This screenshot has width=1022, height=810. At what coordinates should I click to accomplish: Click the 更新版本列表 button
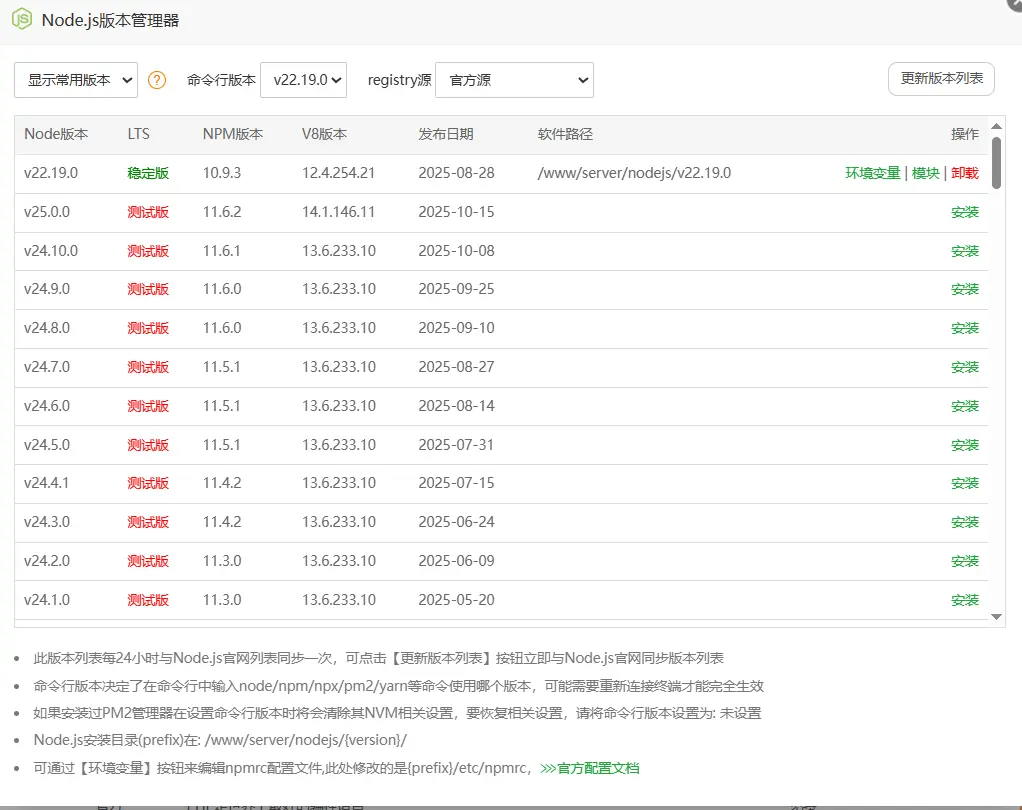pos(940,80)
